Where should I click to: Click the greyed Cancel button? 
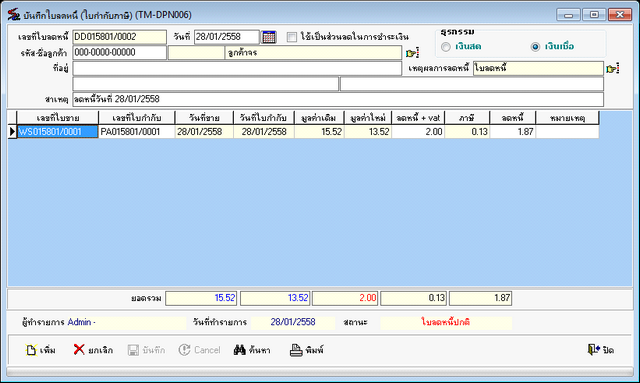(199, 350)
